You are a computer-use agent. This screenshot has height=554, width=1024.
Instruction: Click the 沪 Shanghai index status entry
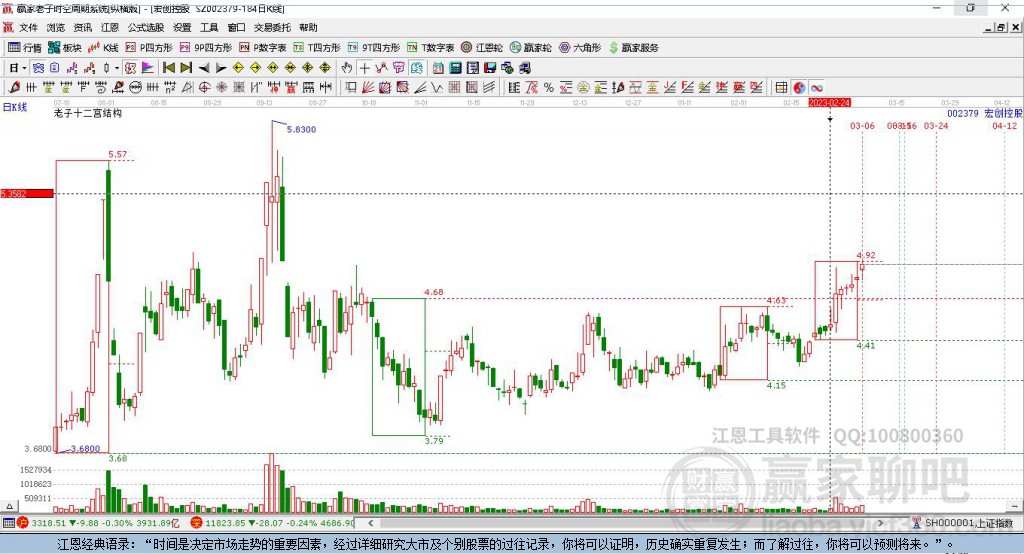tap(99, 523)
